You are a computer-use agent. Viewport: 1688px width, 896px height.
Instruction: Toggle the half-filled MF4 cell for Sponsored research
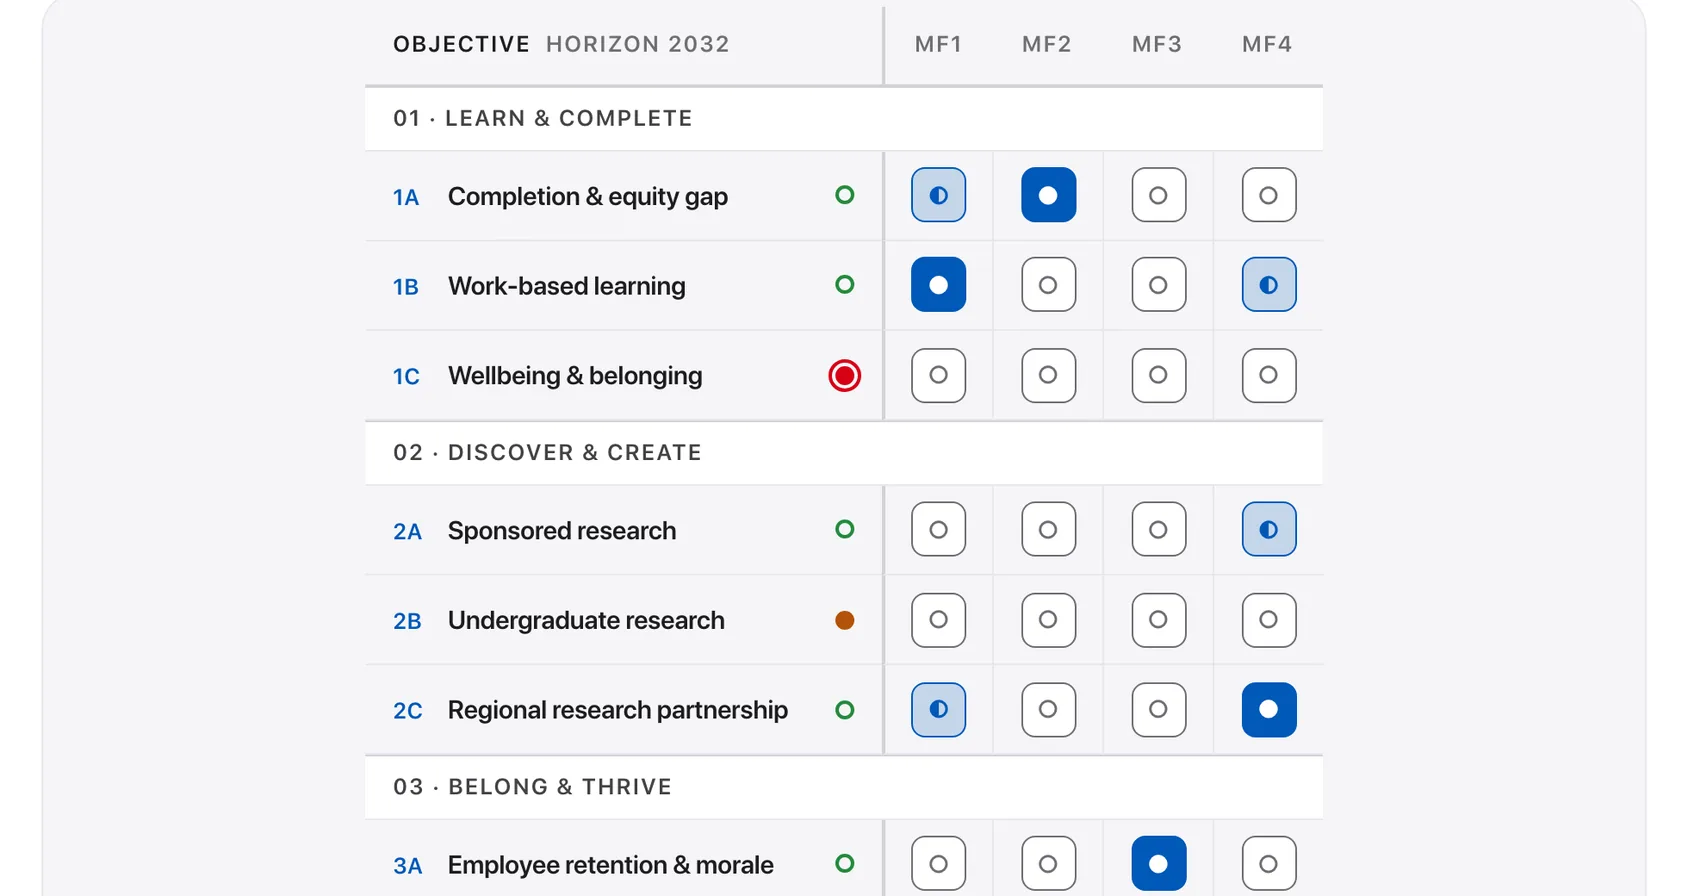tap(1269, 529)
